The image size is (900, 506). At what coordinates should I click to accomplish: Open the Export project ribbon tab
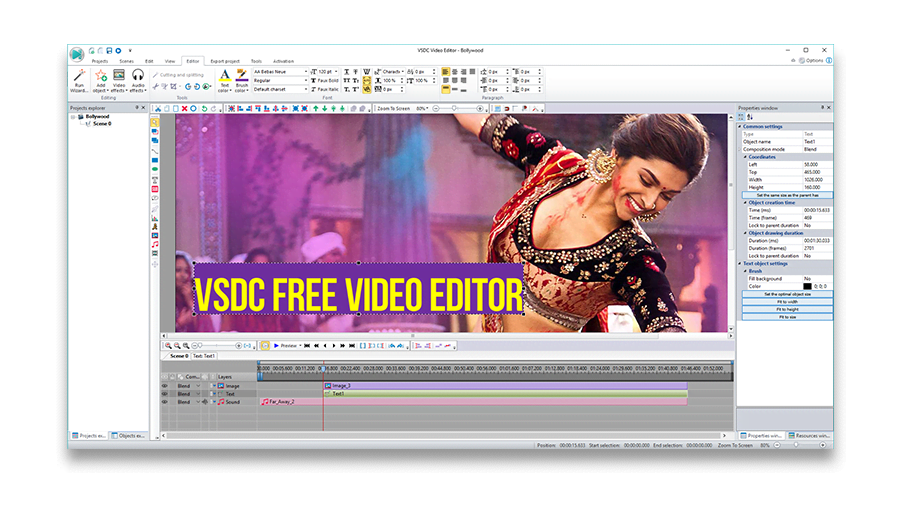[225, 61]
